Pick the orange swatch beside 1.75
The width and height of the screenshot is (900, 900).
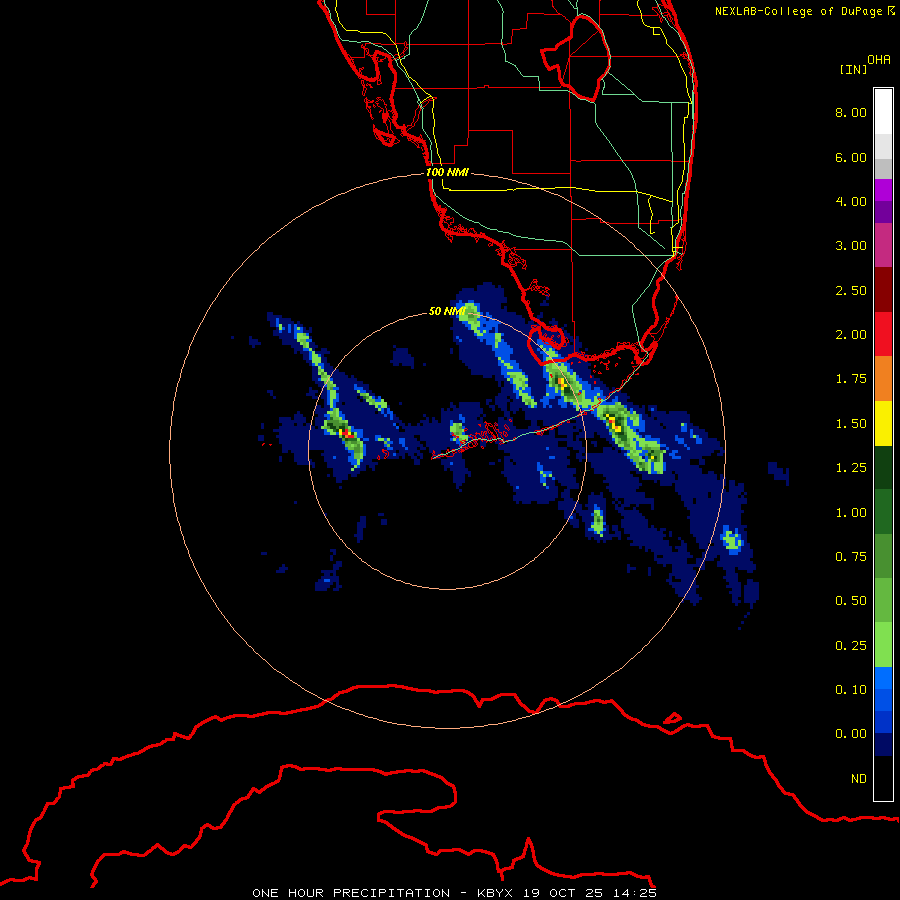tap(883, 379)
